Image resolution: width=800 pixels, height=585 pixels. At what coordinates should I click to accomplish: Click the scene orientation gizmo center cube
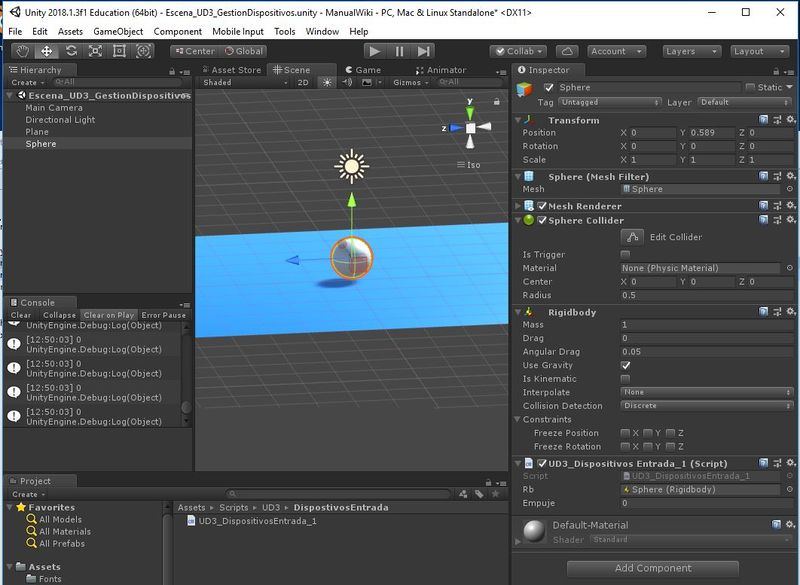pyautogui.click(x=470, y=128)
